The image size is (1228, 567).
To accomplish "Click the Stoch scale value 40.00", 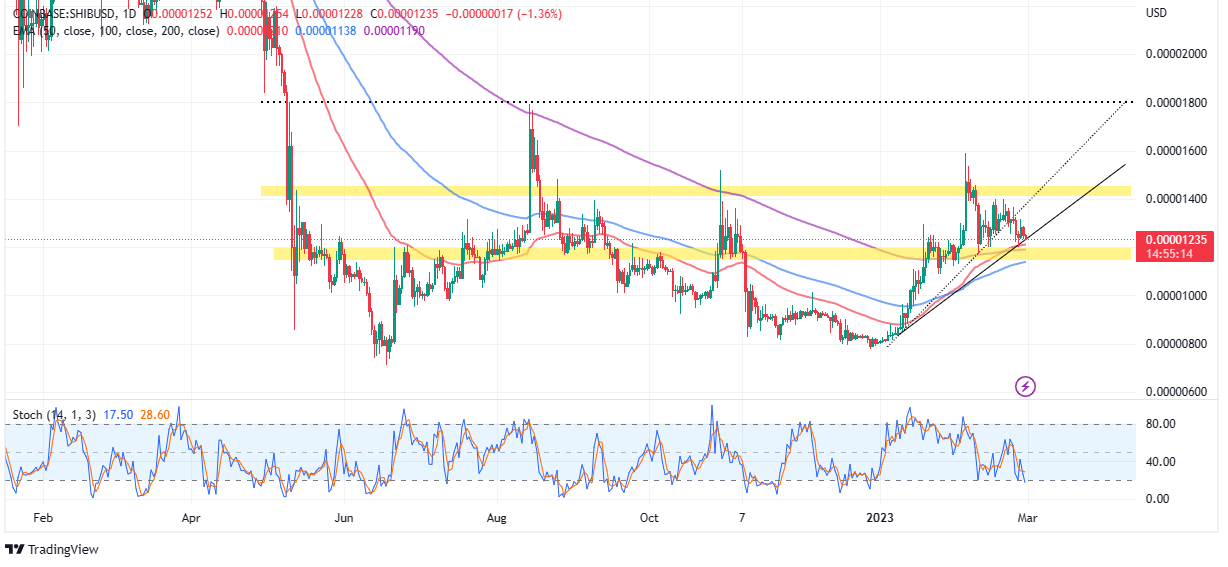I will (1161, 462).
